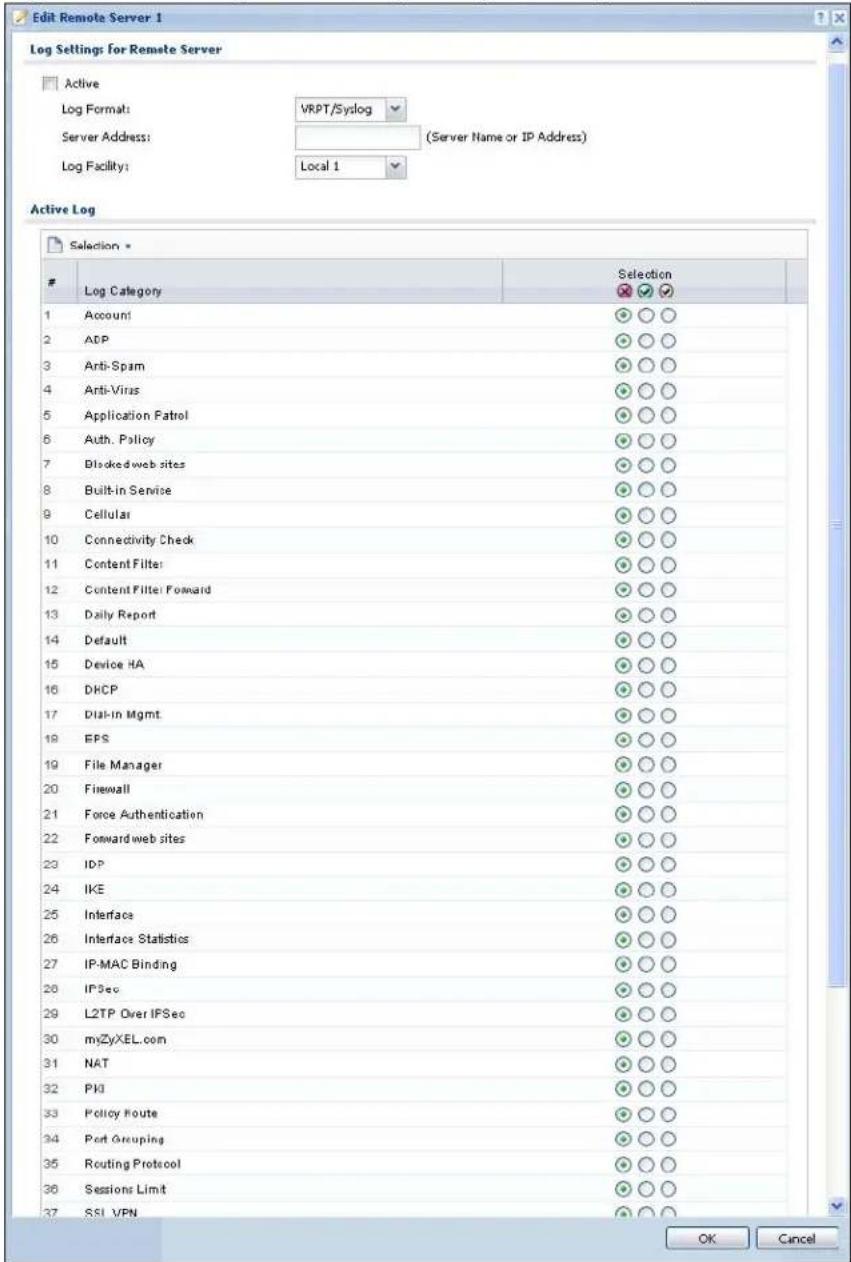Click the scroll down arrow

[837, 1207]
